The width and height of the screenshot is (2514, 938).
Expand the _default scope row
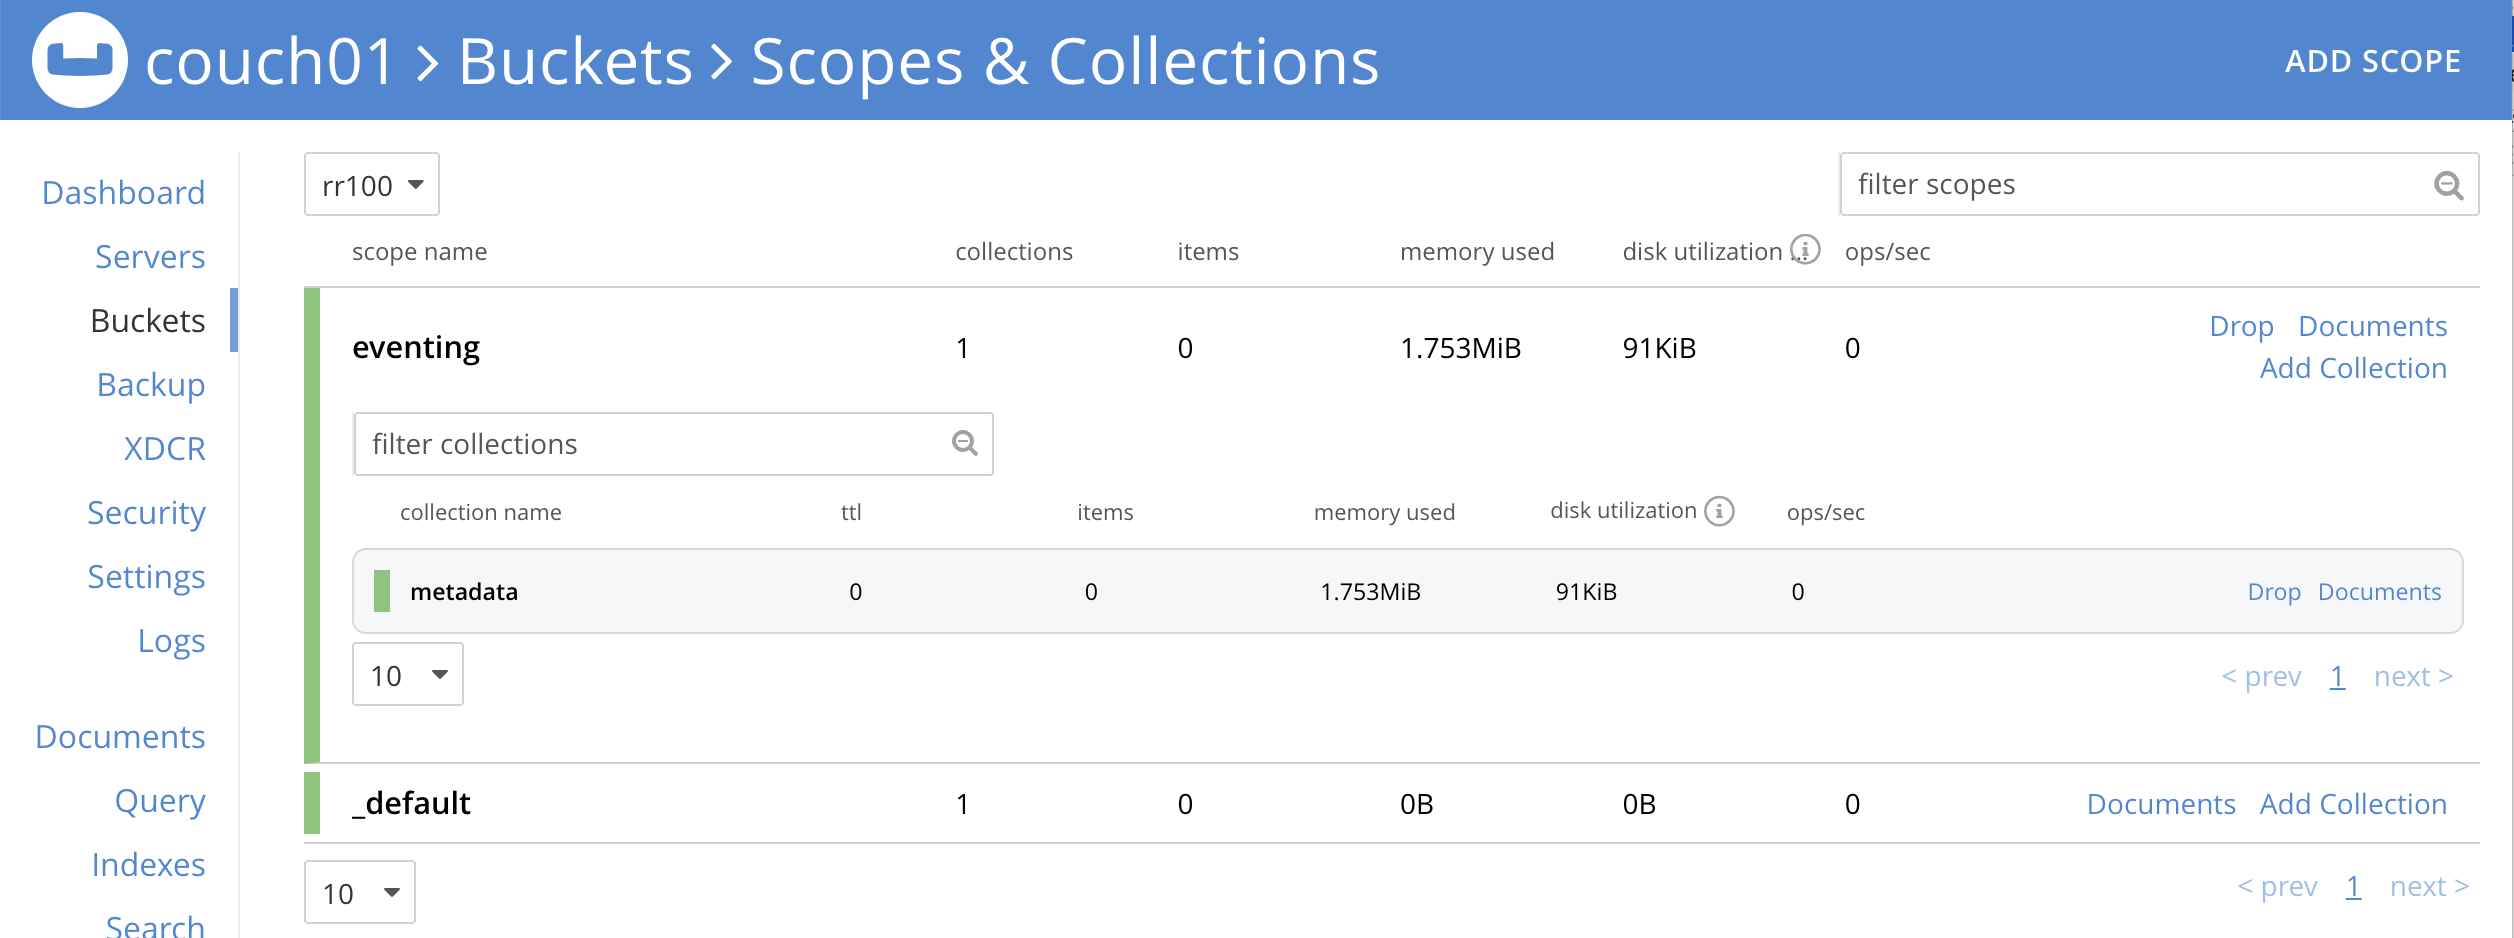[x=411, y=804]
